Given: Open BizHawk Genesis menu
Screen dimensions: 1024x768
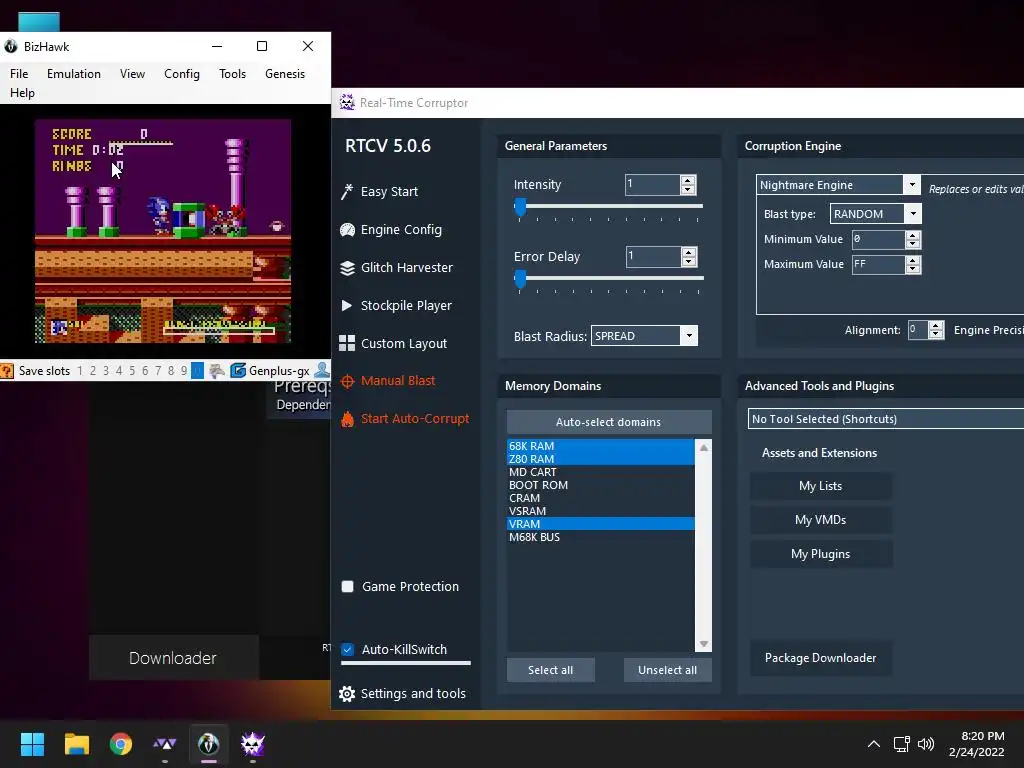Looking at the screenshot, I should pyautogui.click(x=285, y=74).
